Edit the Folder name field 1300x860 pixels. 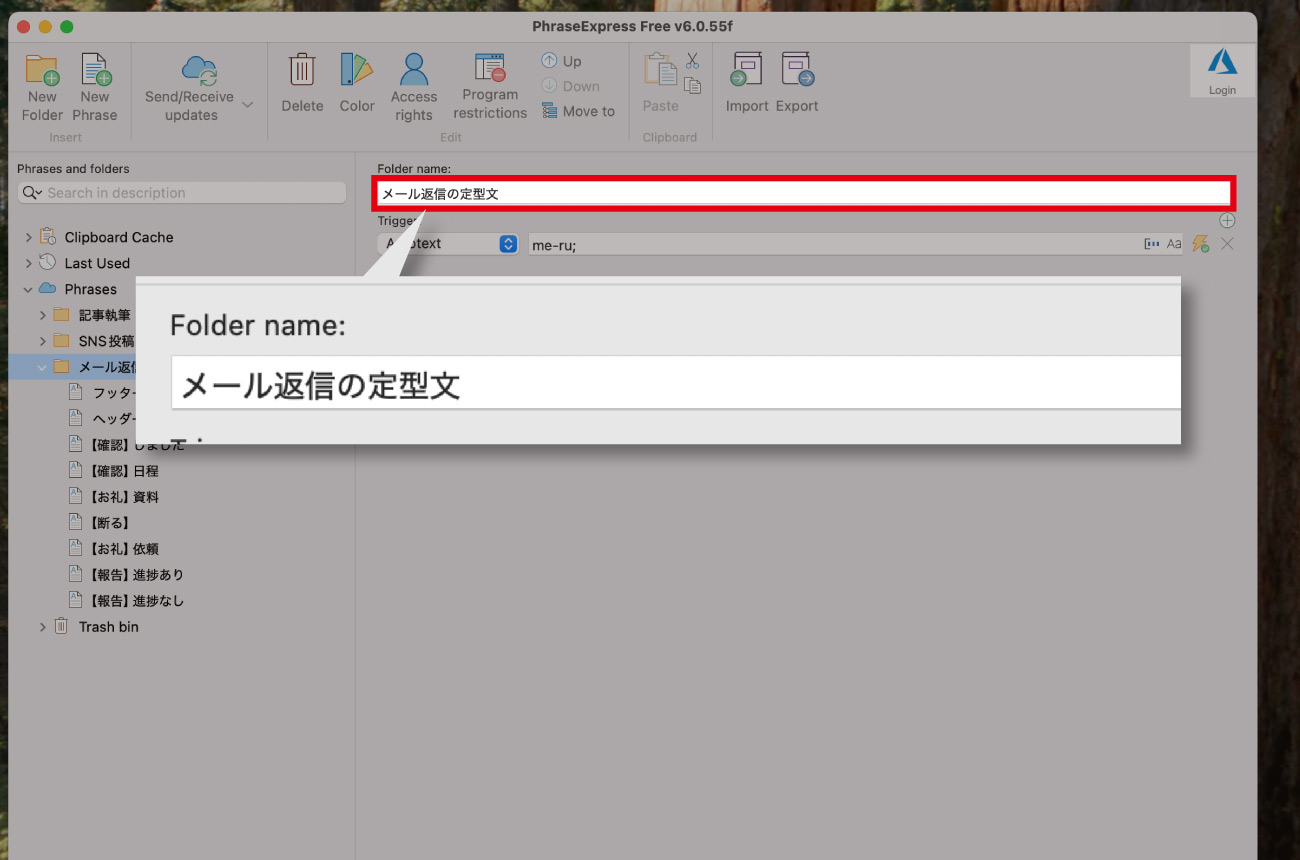click(804, 194)
